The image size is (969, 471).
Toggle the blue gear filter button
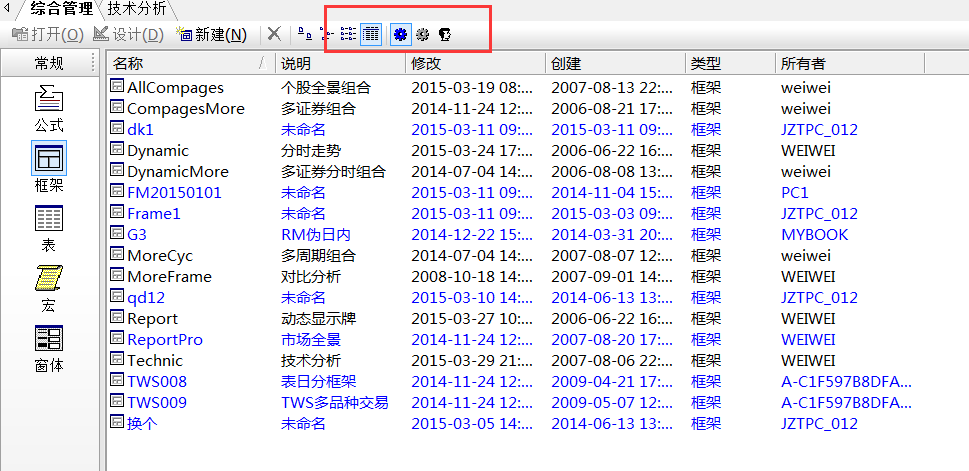(x=400, y=34)
